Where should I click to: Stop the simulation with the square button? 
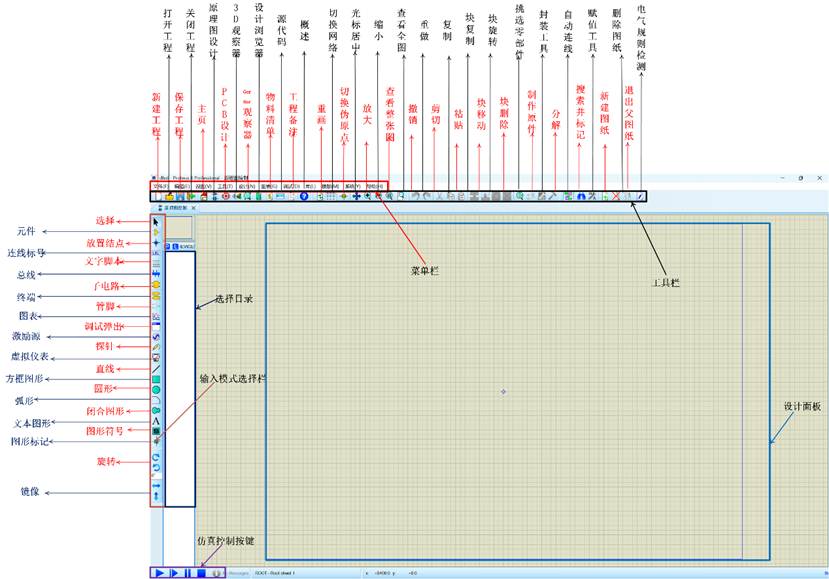[x=201, y=573]
